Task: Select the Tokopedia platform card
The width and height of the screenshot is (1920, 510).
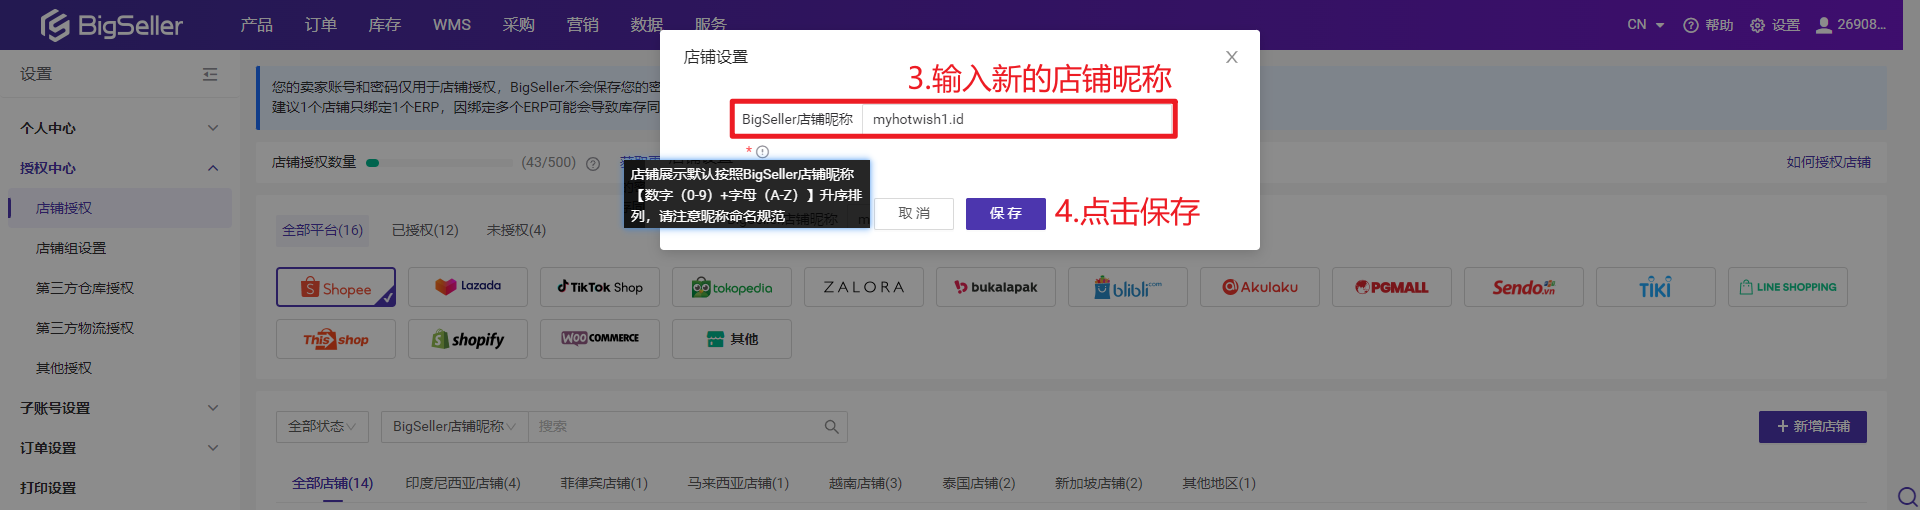Action: tap(732, 287)
